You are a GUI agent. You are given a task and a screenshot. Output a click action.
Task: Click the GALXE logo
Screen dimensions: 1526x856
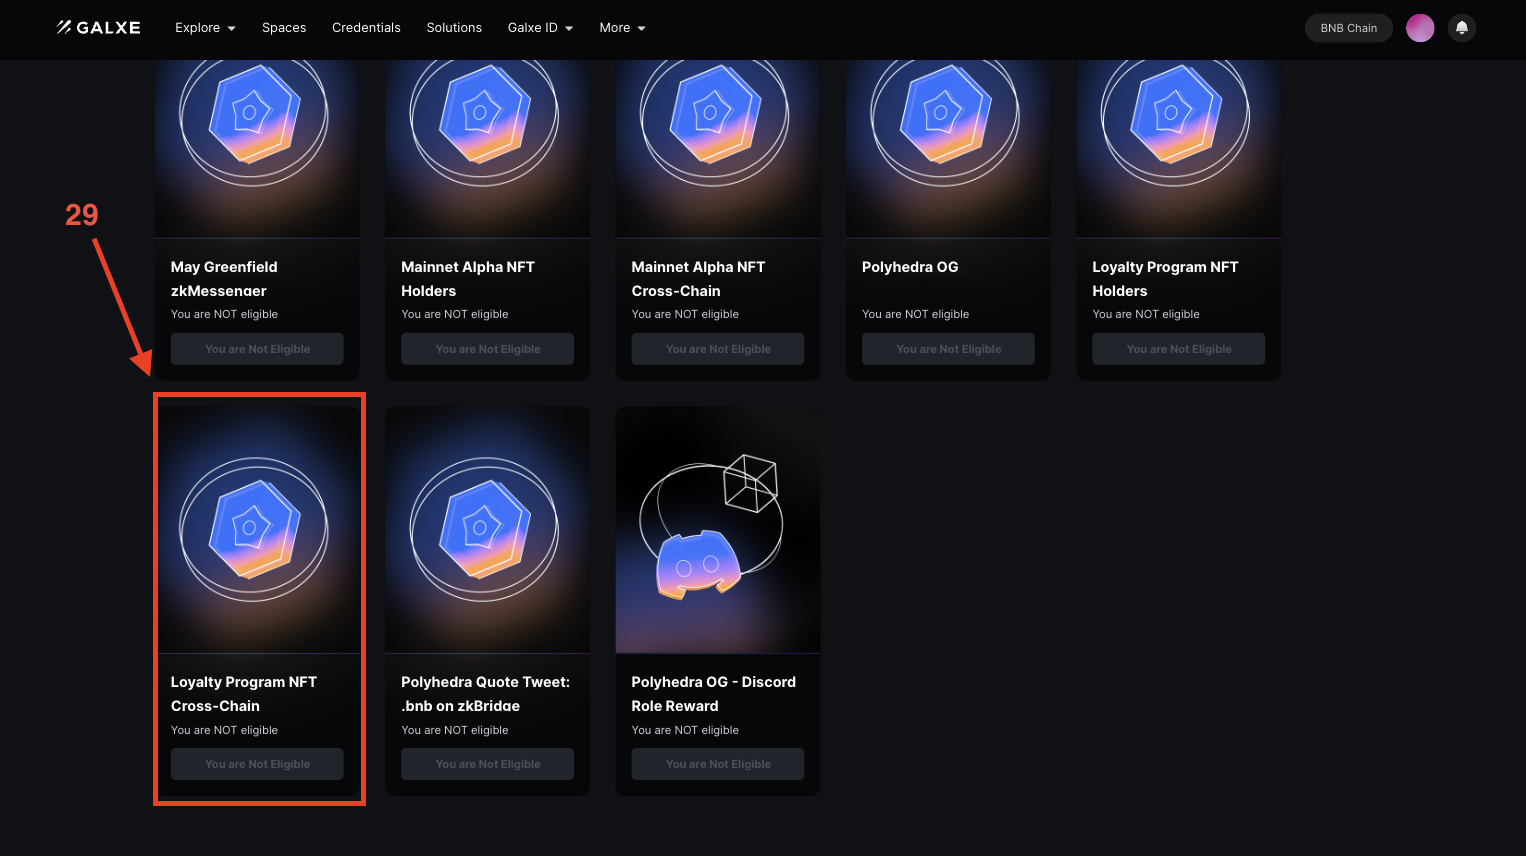pos(98,27)
